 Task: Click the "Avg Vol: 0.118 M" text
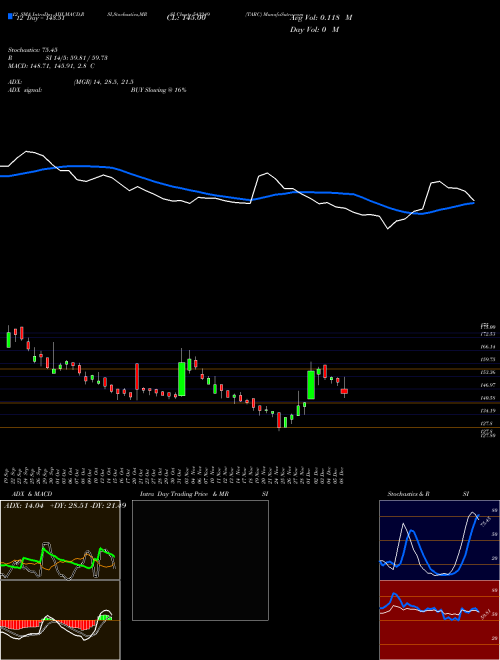[321, 18]
